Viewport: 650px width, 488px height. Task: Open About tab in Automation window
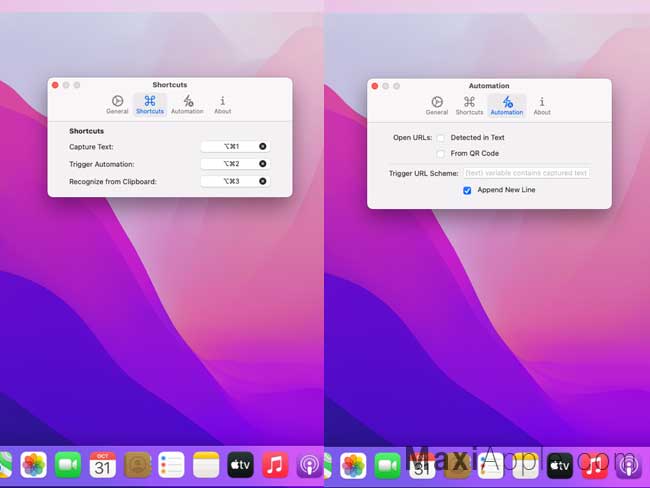(x=542, y=106)
